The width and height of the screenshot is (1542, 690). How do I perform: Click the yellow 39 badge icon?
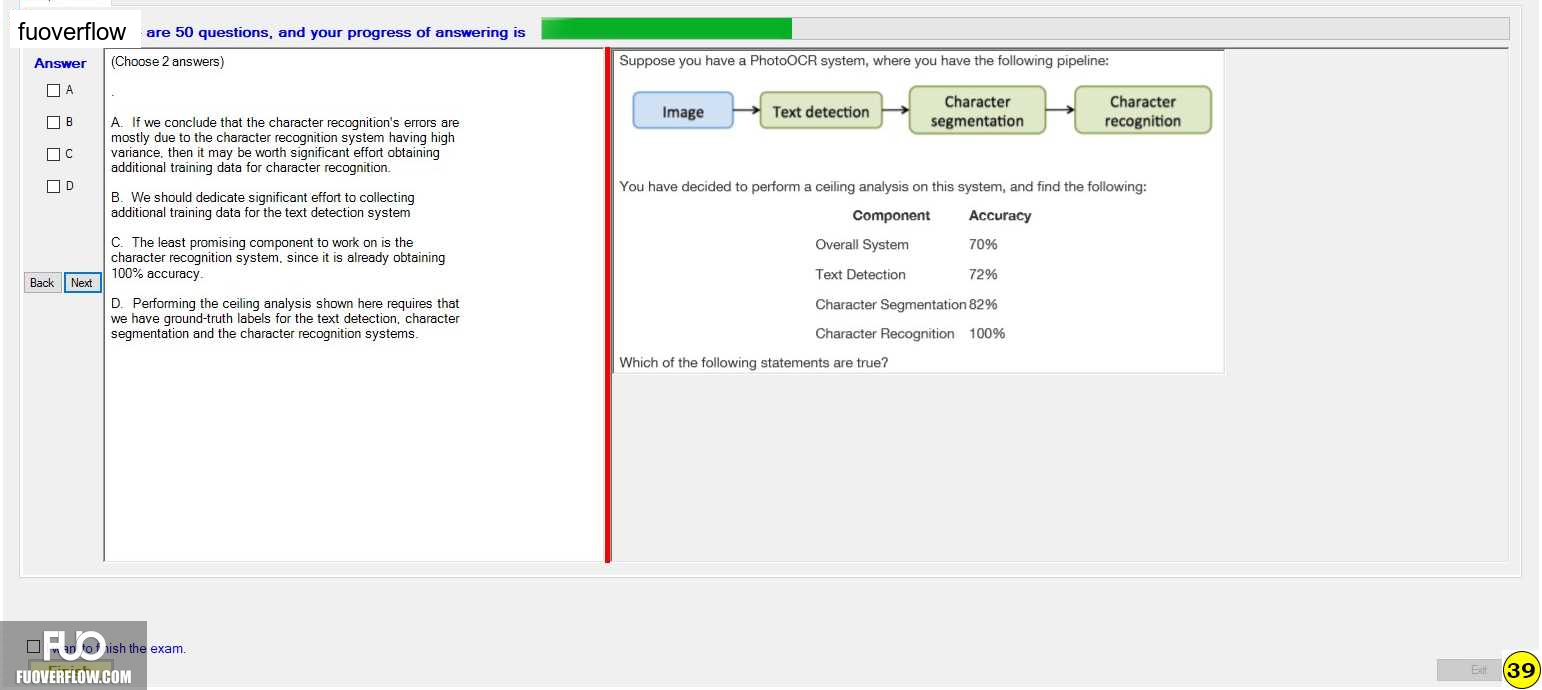click(x=1521, y=670)
